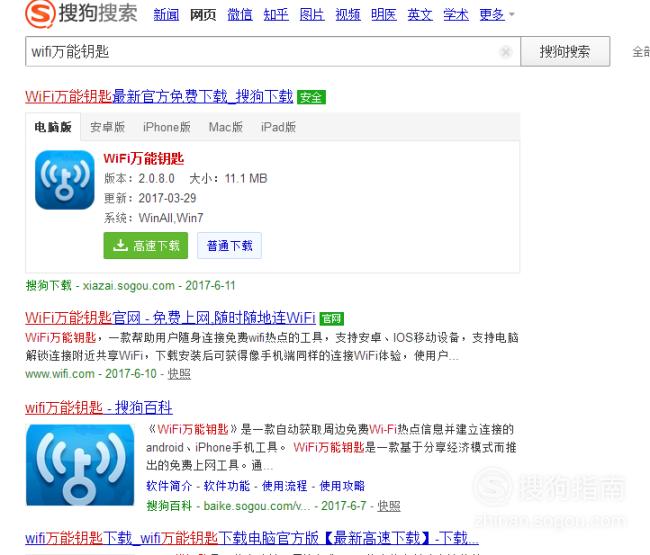Image resolution: width=650 pixels, height=555 pixels.
Task: Open the 新闻 search category
Action: pos(166,15)
